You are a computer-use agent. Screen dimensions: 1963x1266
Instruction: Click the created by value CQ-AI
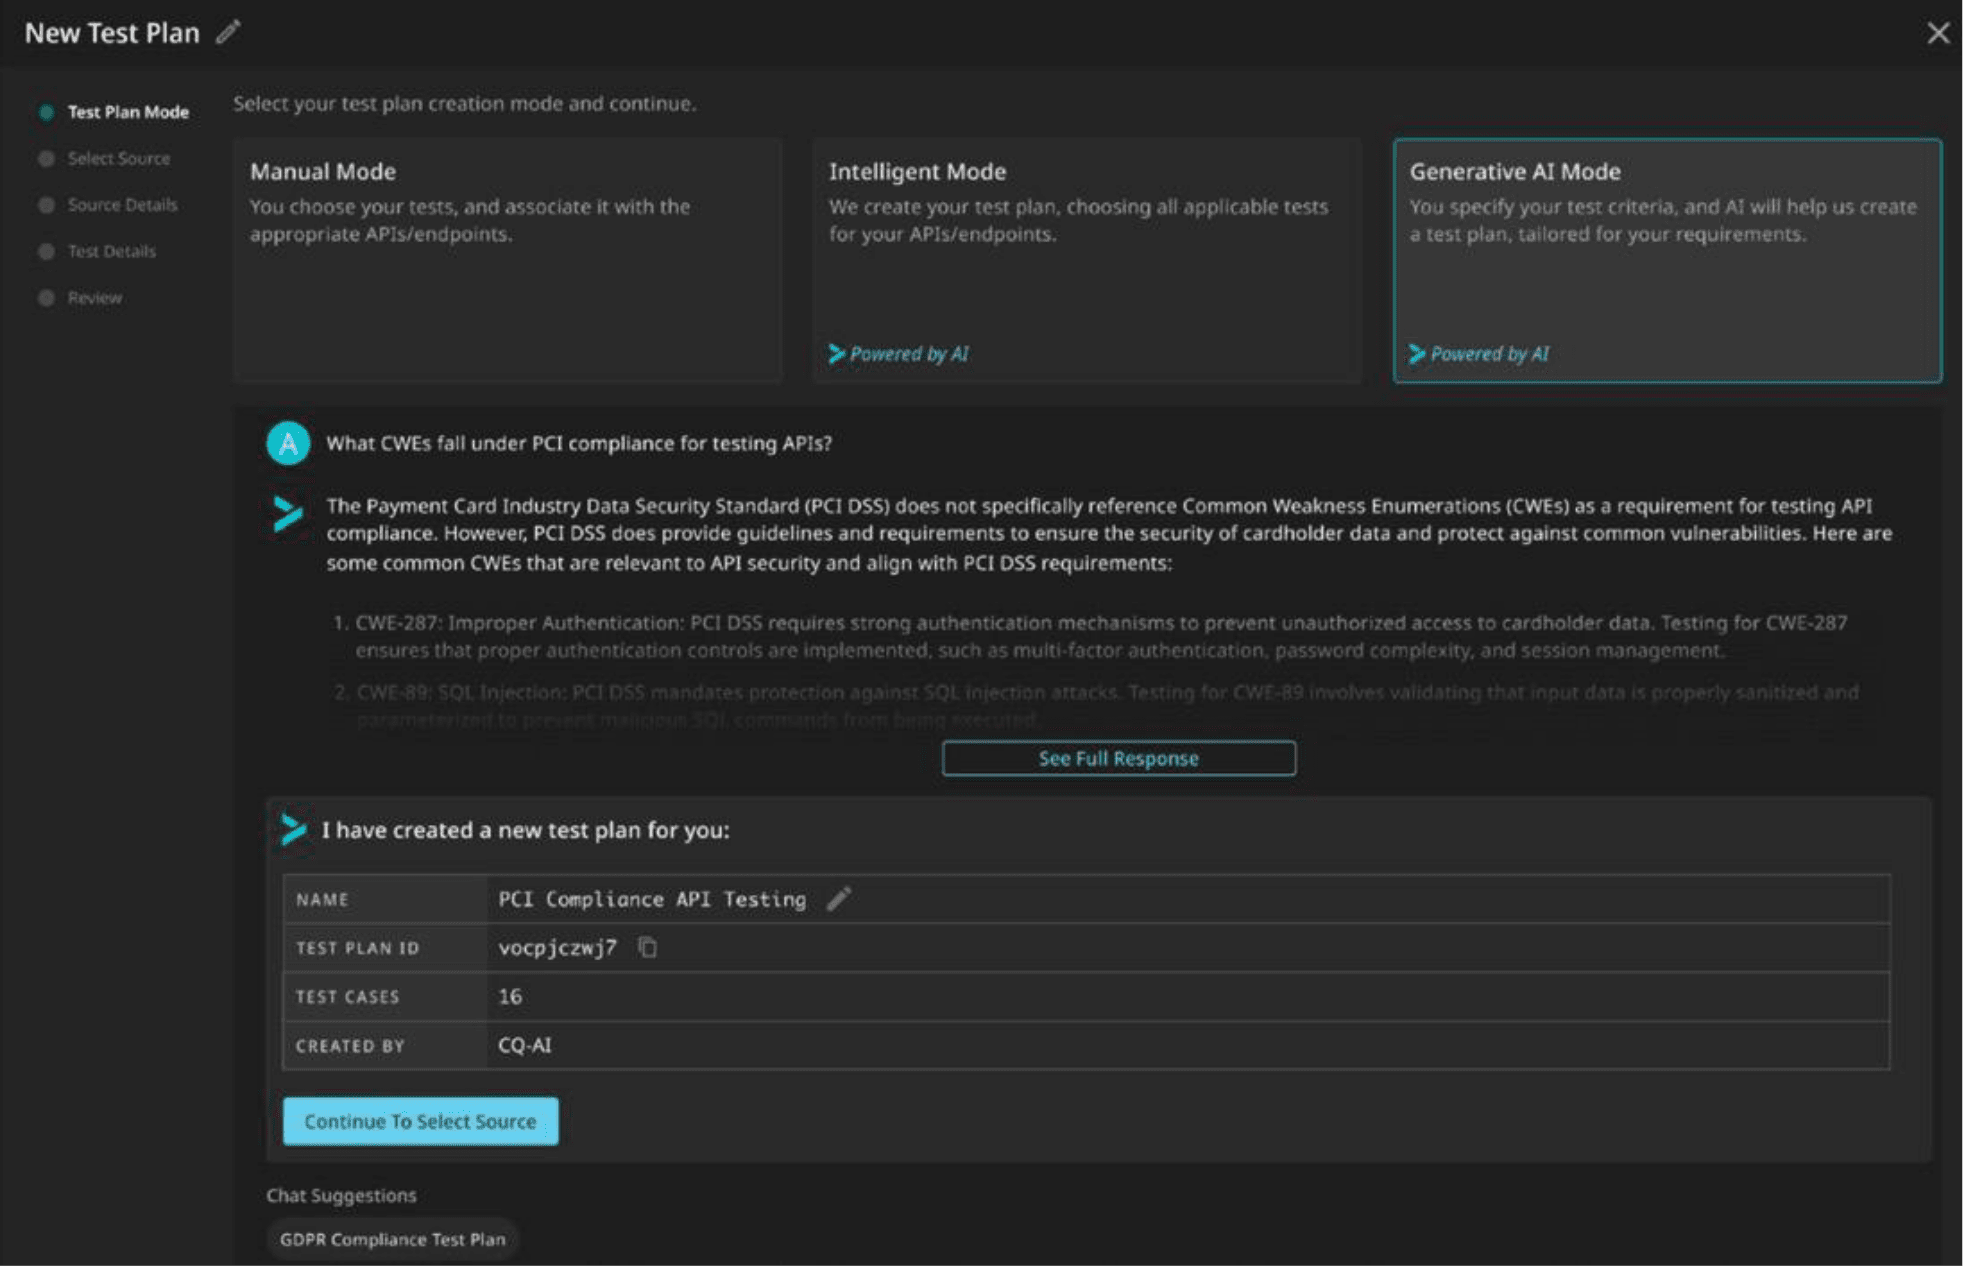coord(525,1045)
